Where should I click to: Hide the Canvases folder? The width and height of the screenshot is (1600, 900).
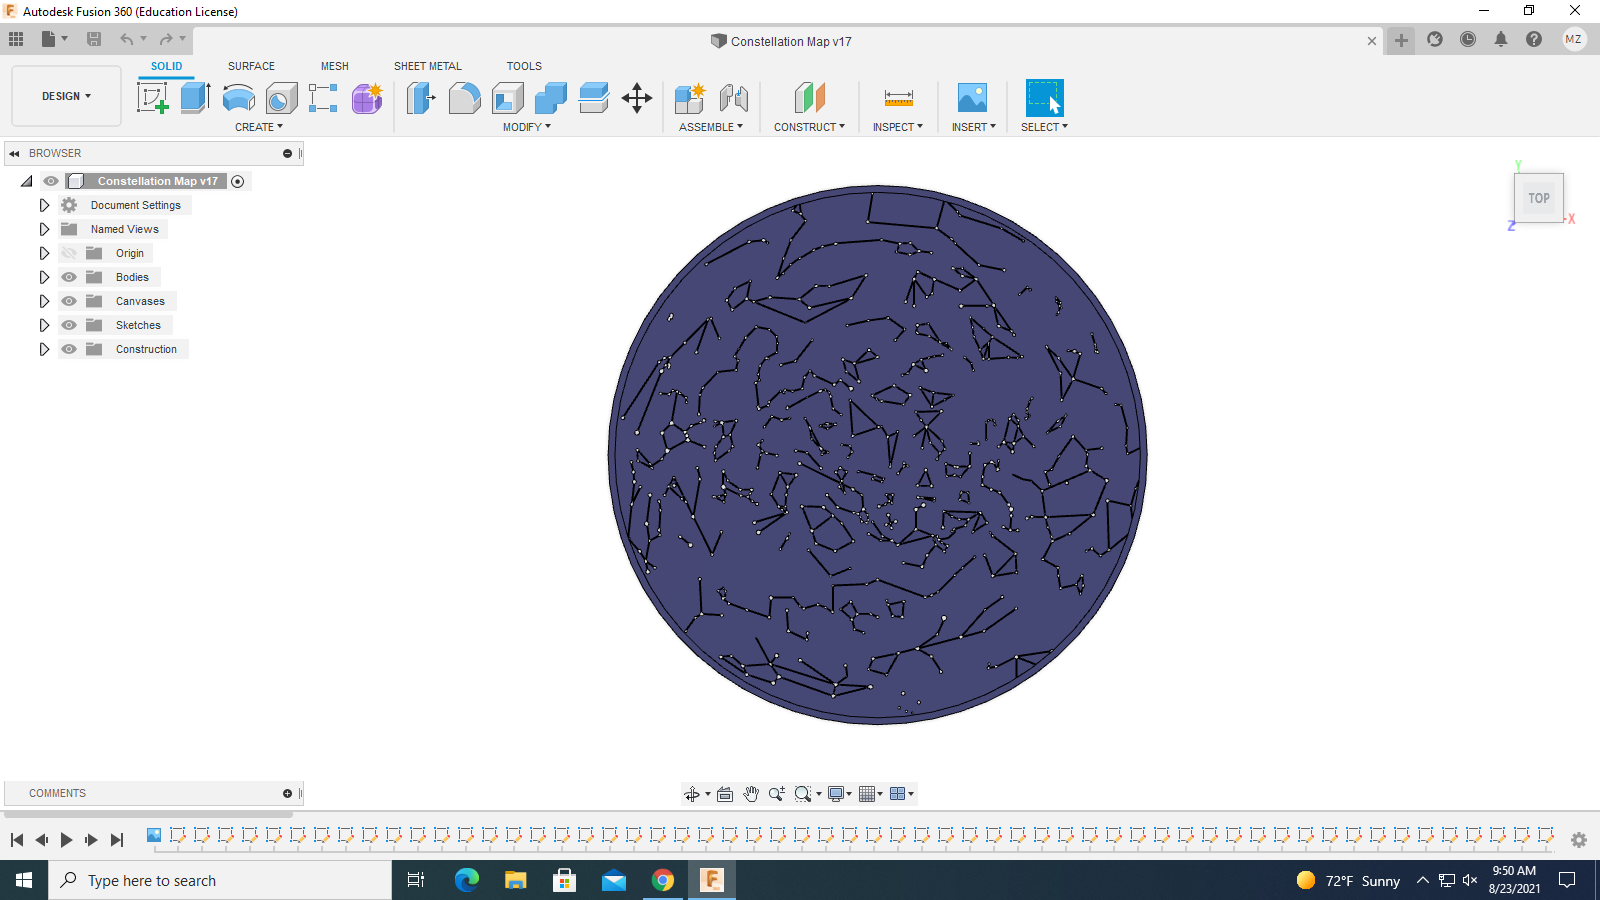68,301
